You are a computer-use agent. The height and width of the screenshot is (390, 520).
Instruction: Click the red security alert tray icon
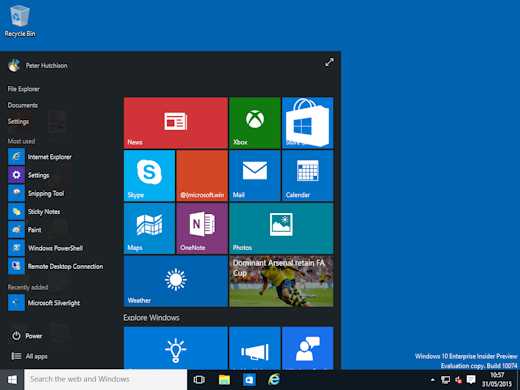(x=458, y=380)
